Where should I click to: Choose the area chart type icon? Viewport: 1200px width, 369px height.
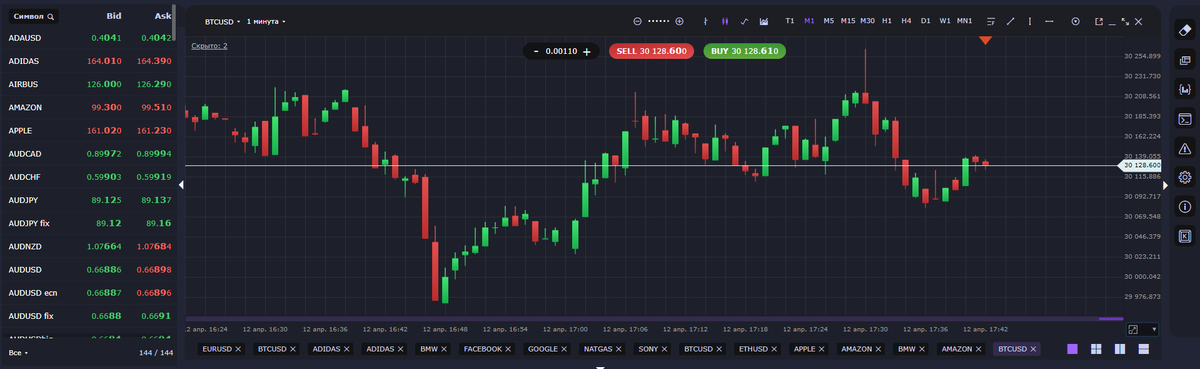pos(764,21)
